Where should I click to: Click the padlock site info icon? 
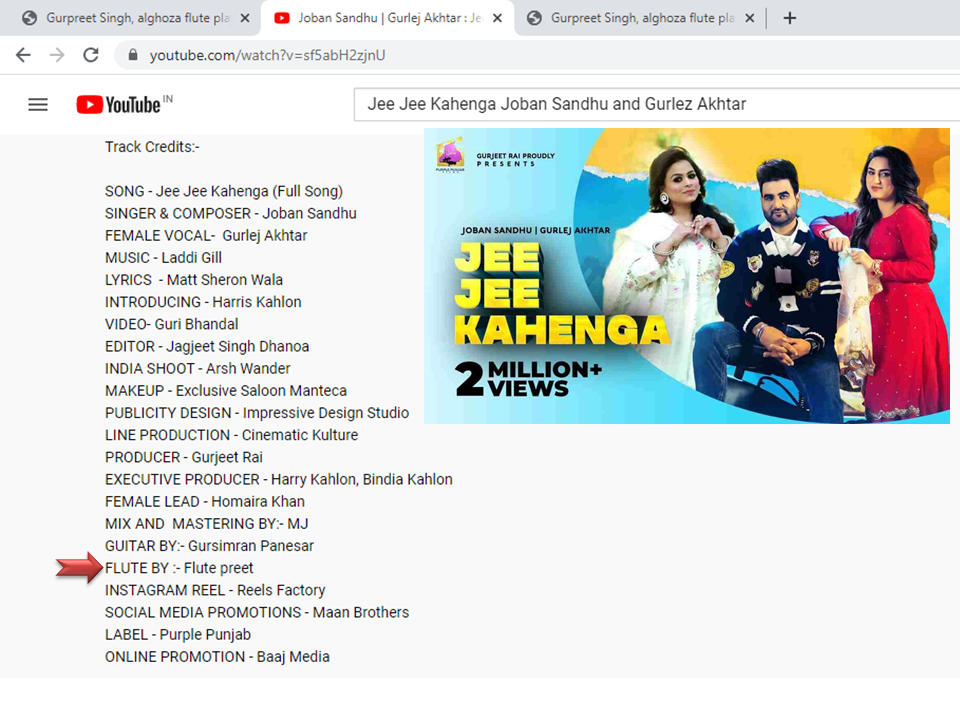click(132, 56)
